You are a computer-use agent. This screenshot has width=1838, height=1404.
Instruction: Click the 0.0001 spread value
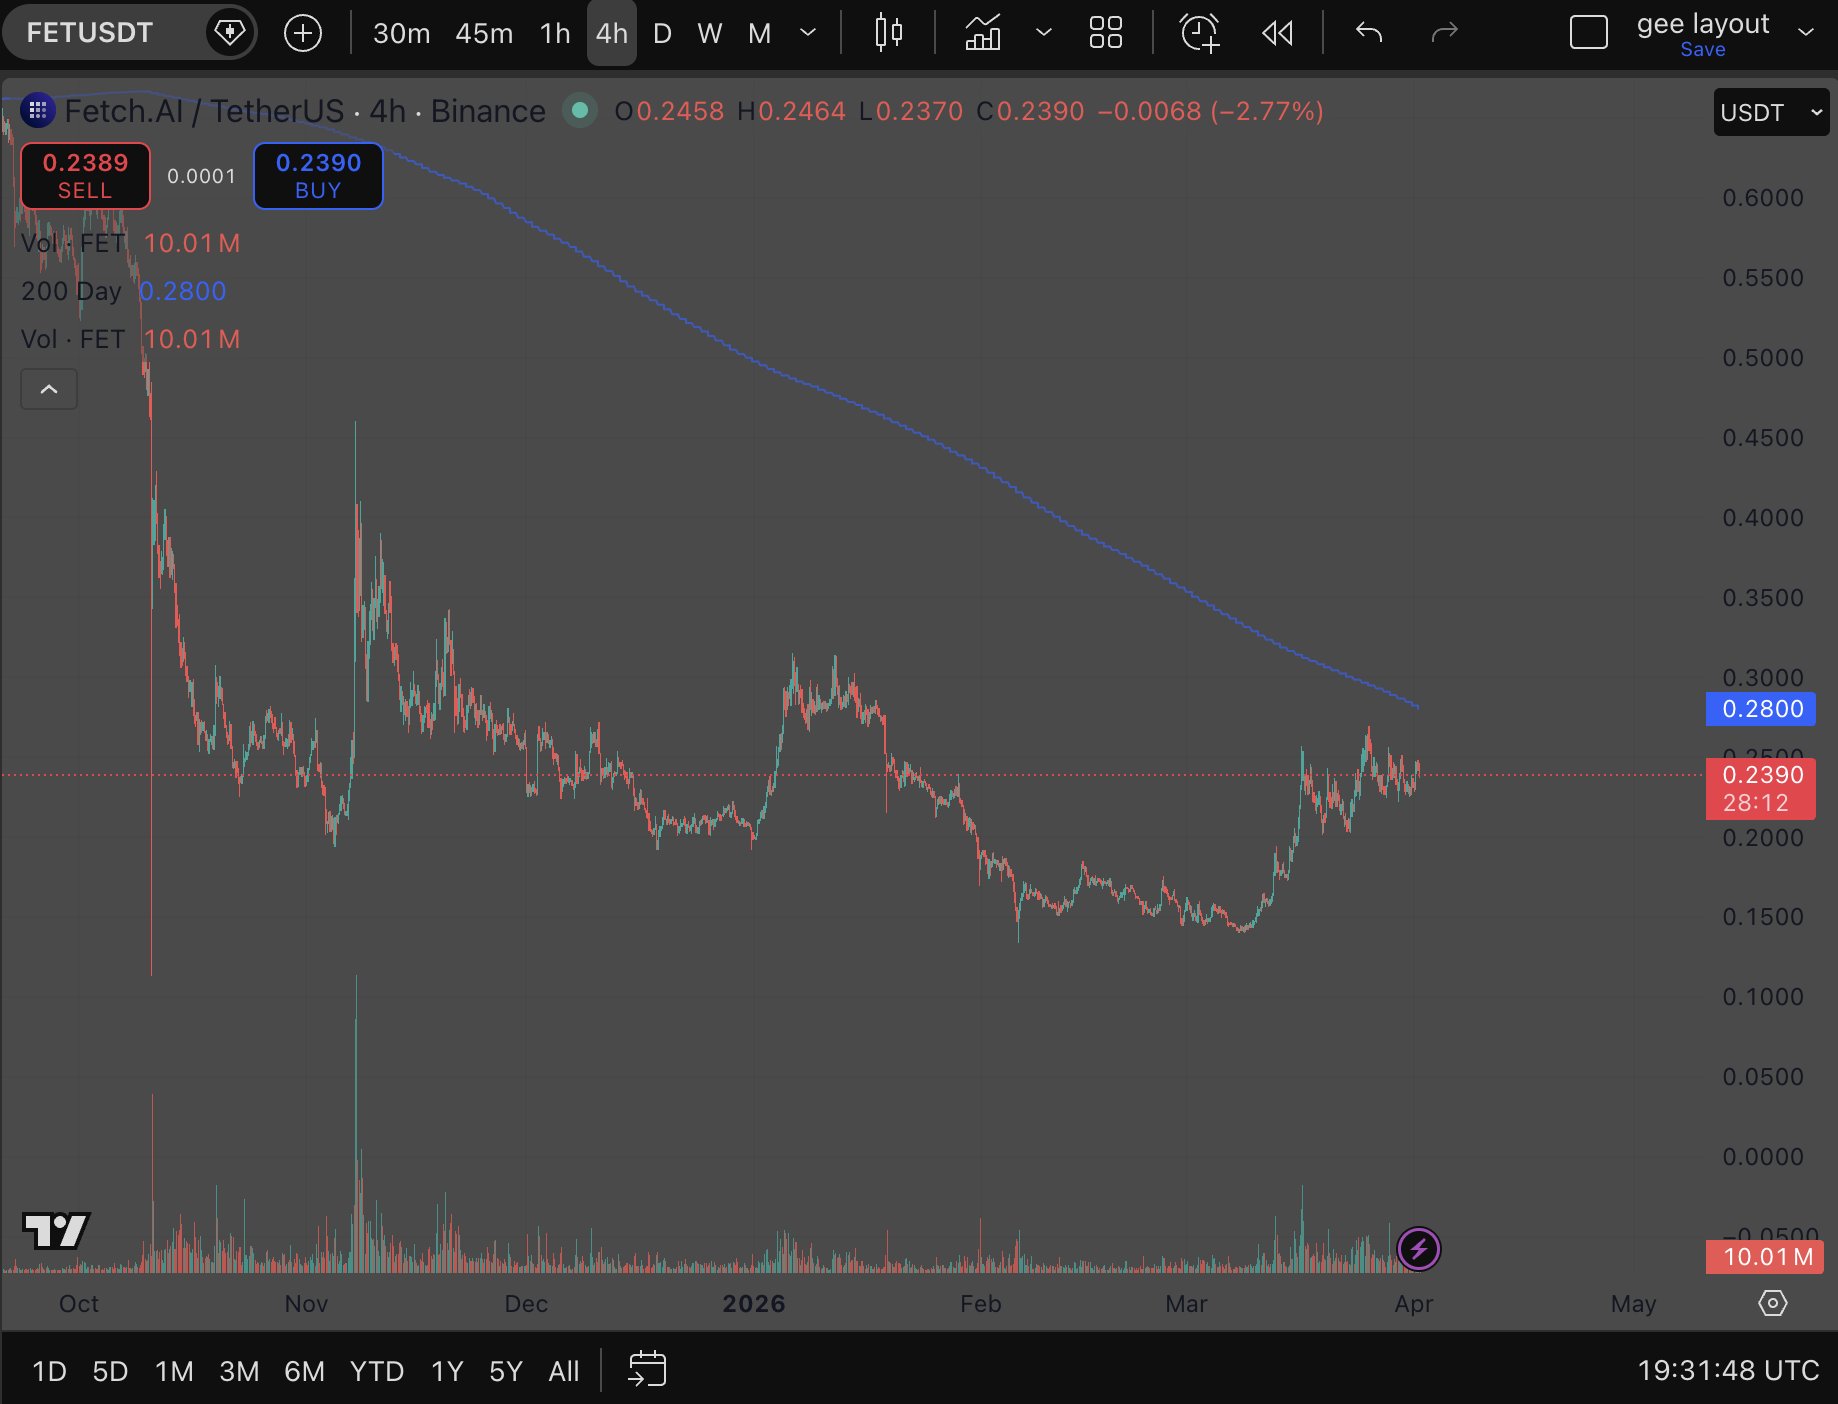point(202,177)
